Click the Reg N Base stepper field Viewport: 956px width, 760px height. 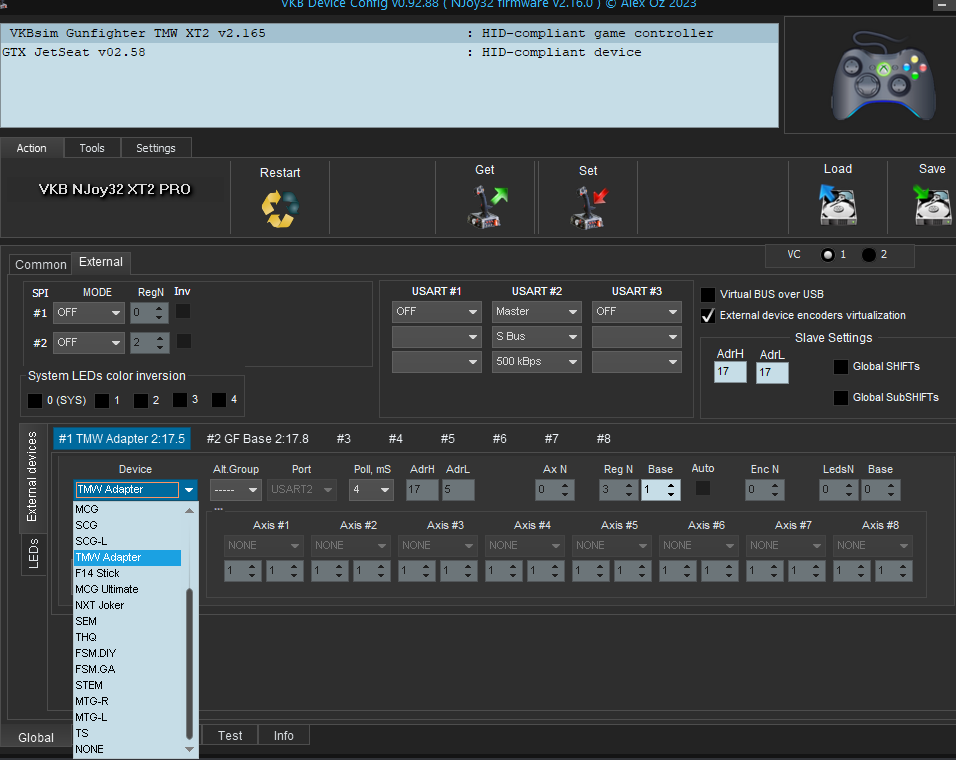tap(661, 489)
